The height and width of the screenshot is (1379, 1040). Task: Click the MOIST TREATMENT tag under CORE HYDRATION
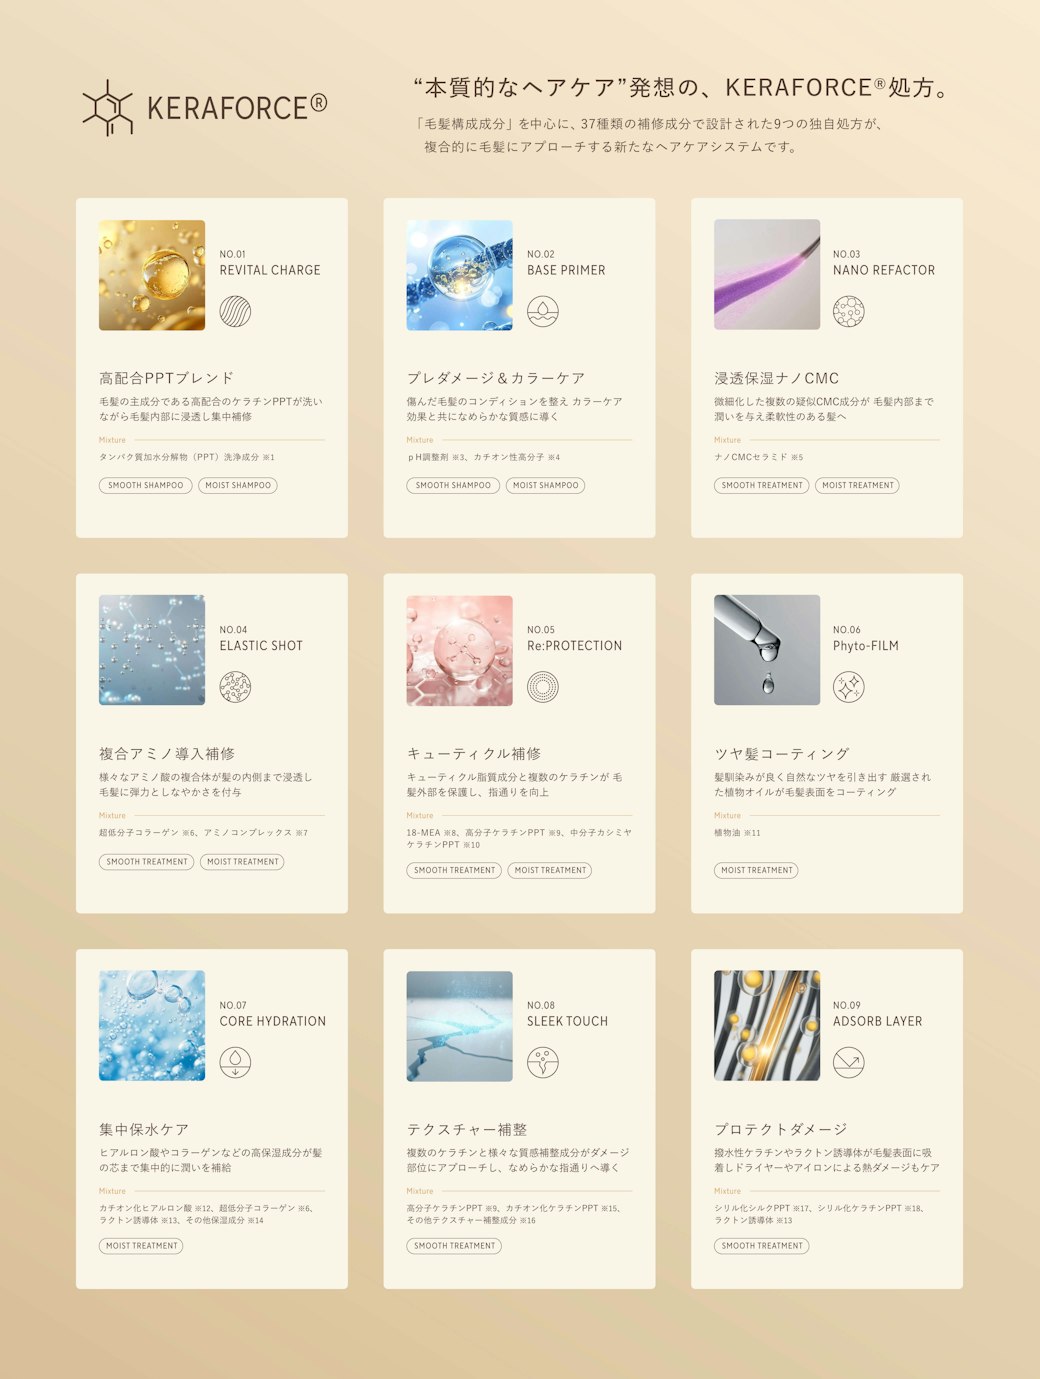(141, 1246)
